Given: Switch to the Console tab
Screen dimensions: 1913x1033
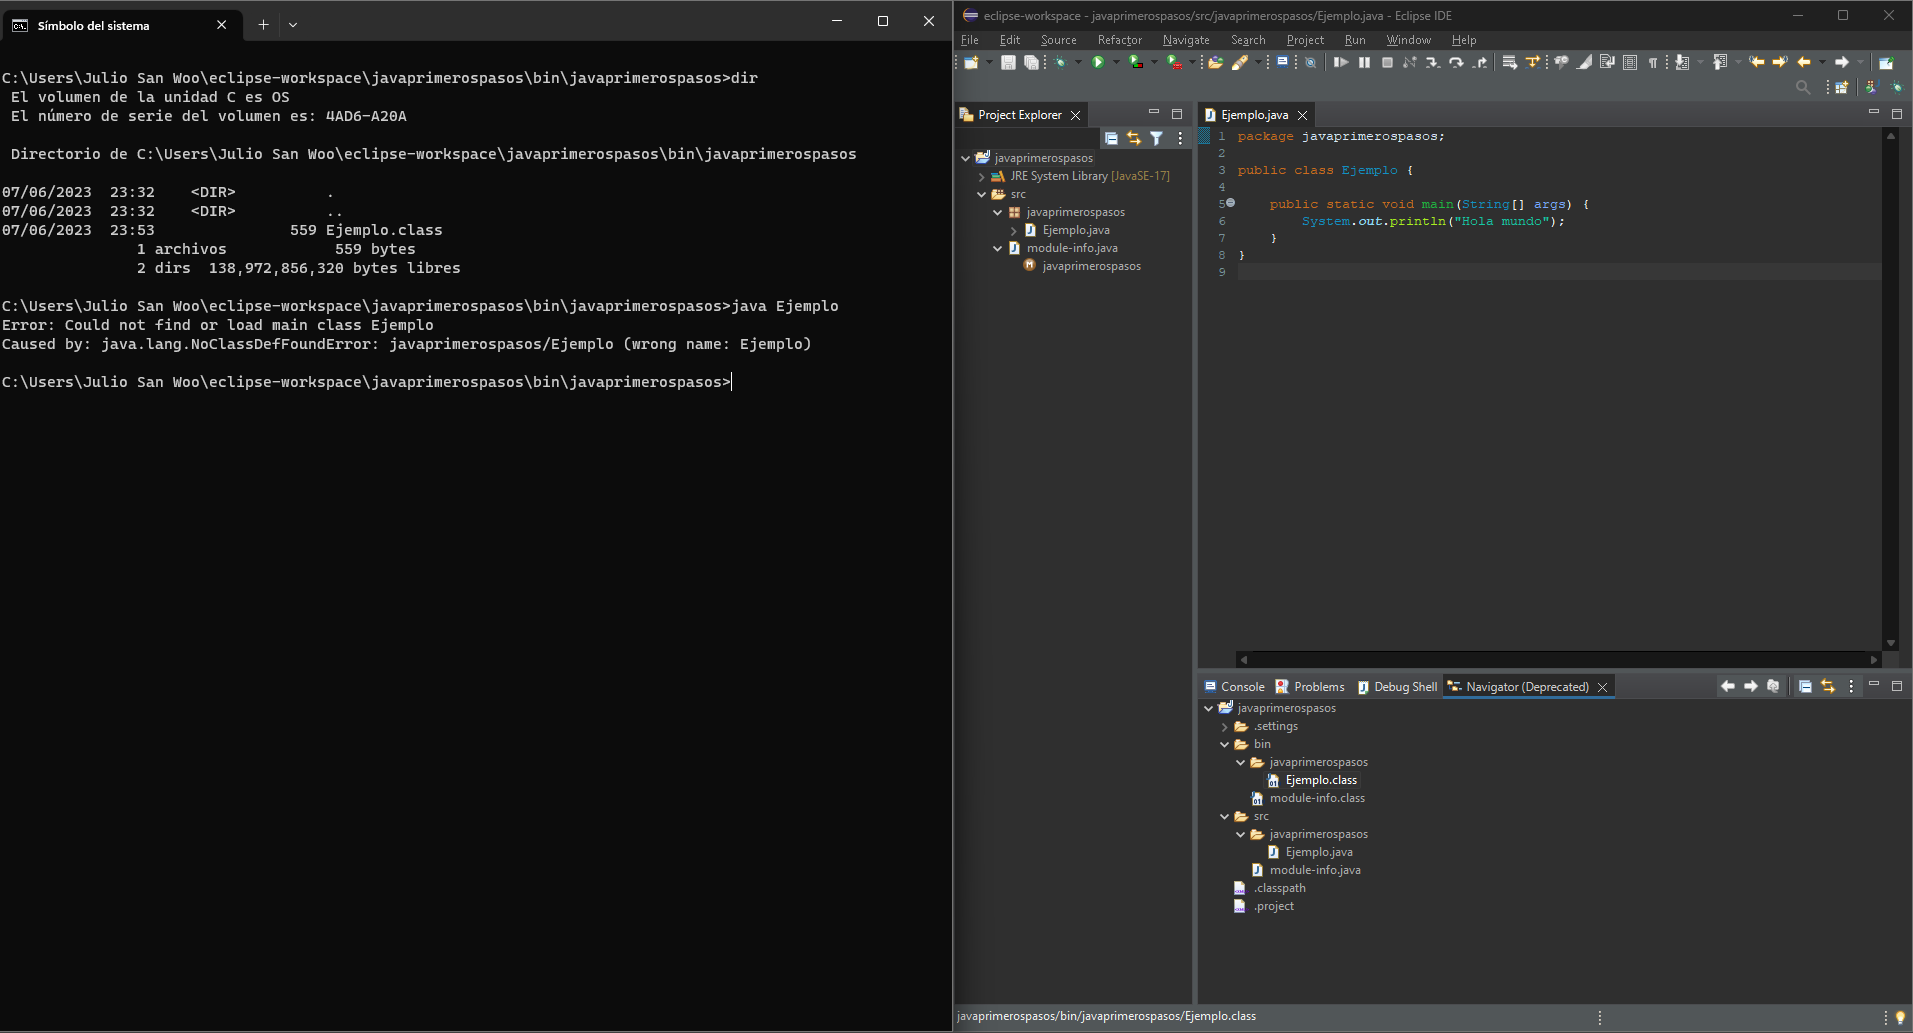Looking at the screenshot, I should pos(1235,686).
